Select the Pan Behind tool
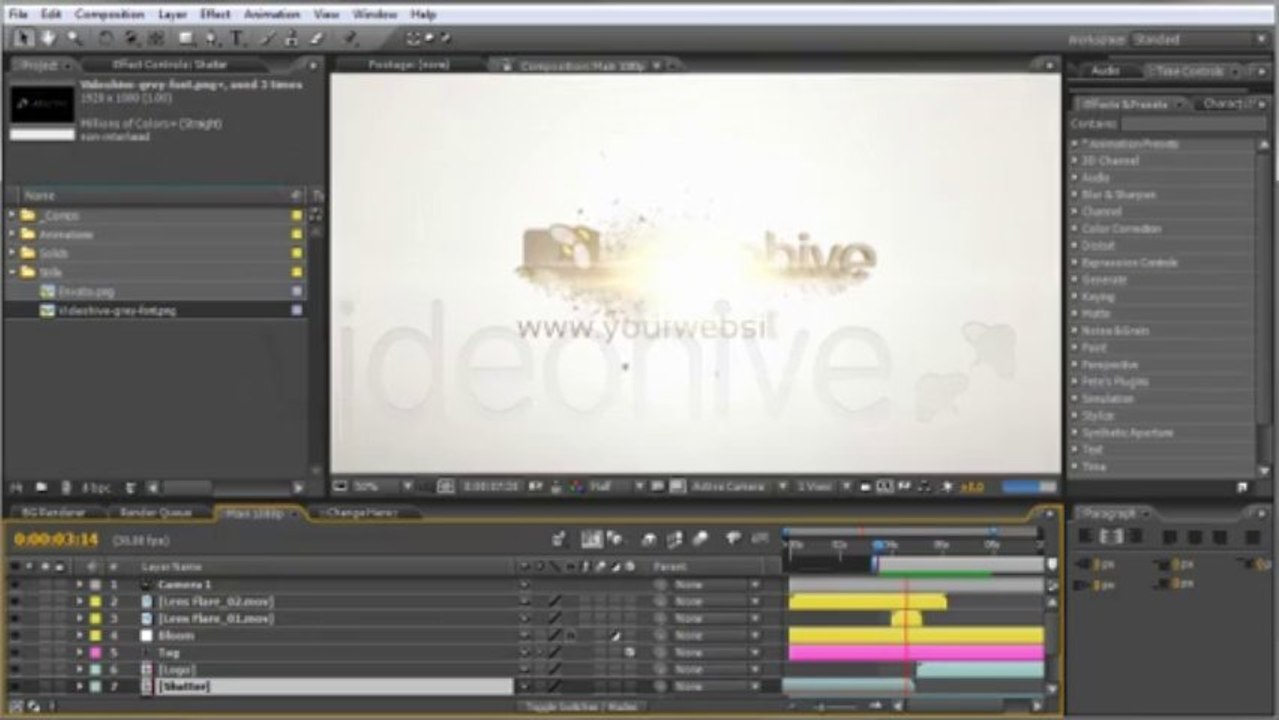This screenshot has width=1279, height=720. 156,38
